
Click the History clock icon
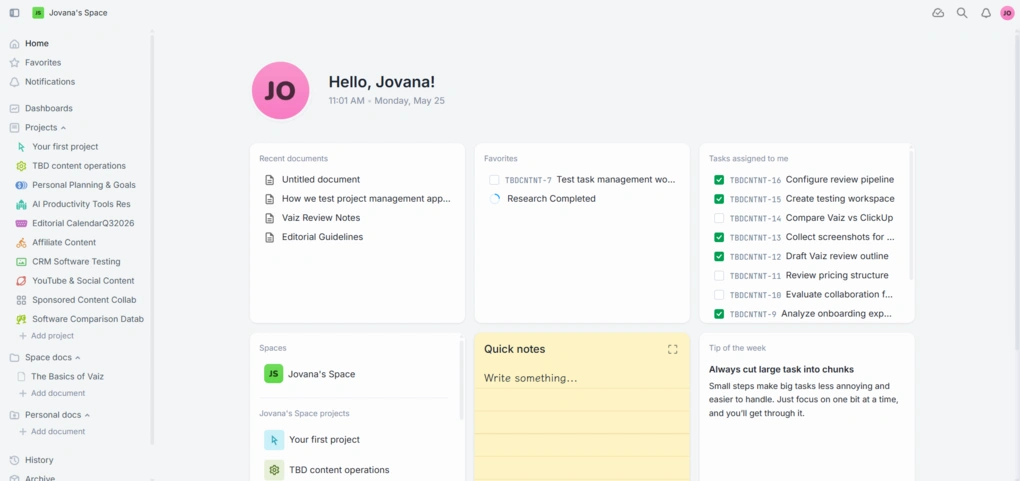coord(14,460)
